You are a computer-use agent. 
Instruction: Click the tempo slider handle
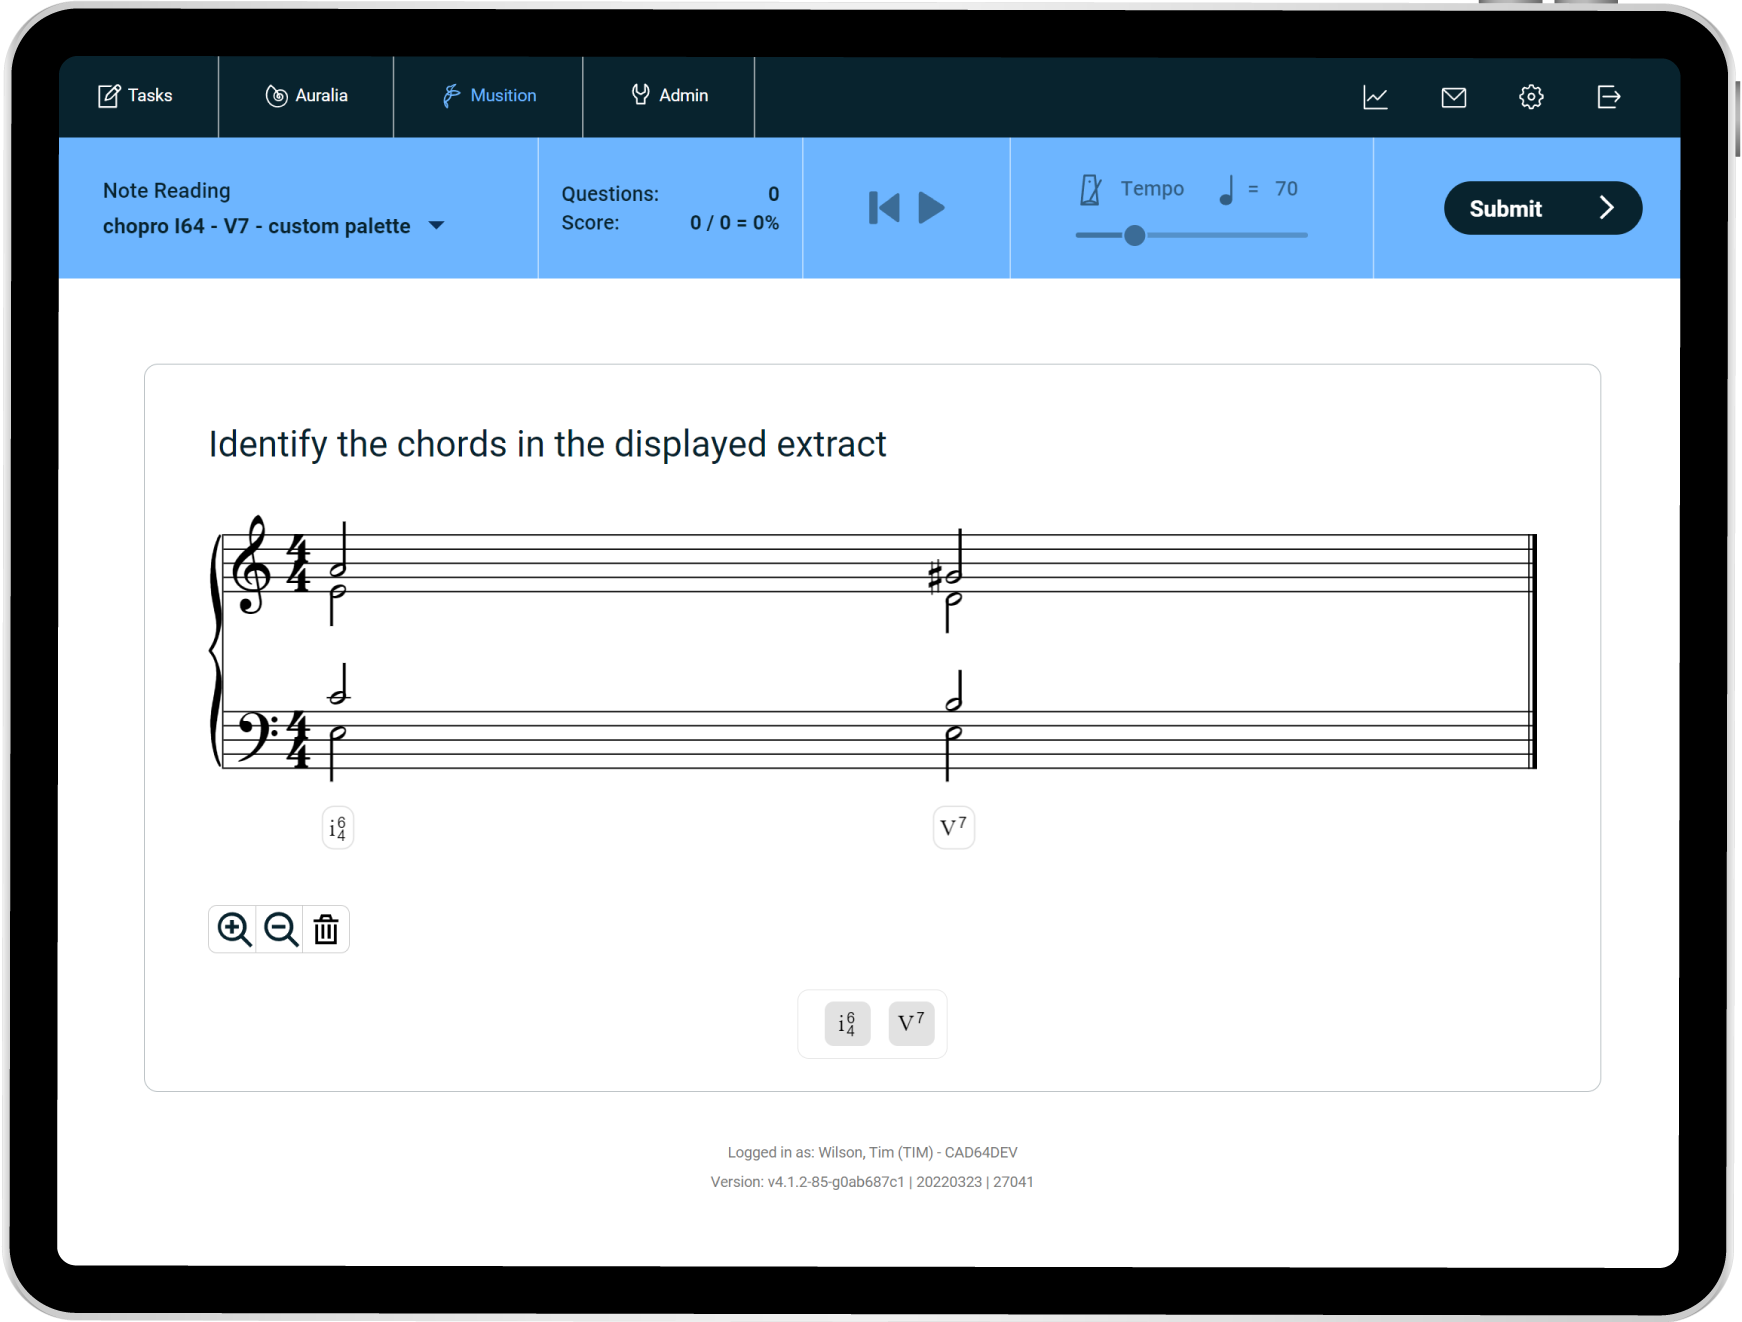coord(1134,235)
